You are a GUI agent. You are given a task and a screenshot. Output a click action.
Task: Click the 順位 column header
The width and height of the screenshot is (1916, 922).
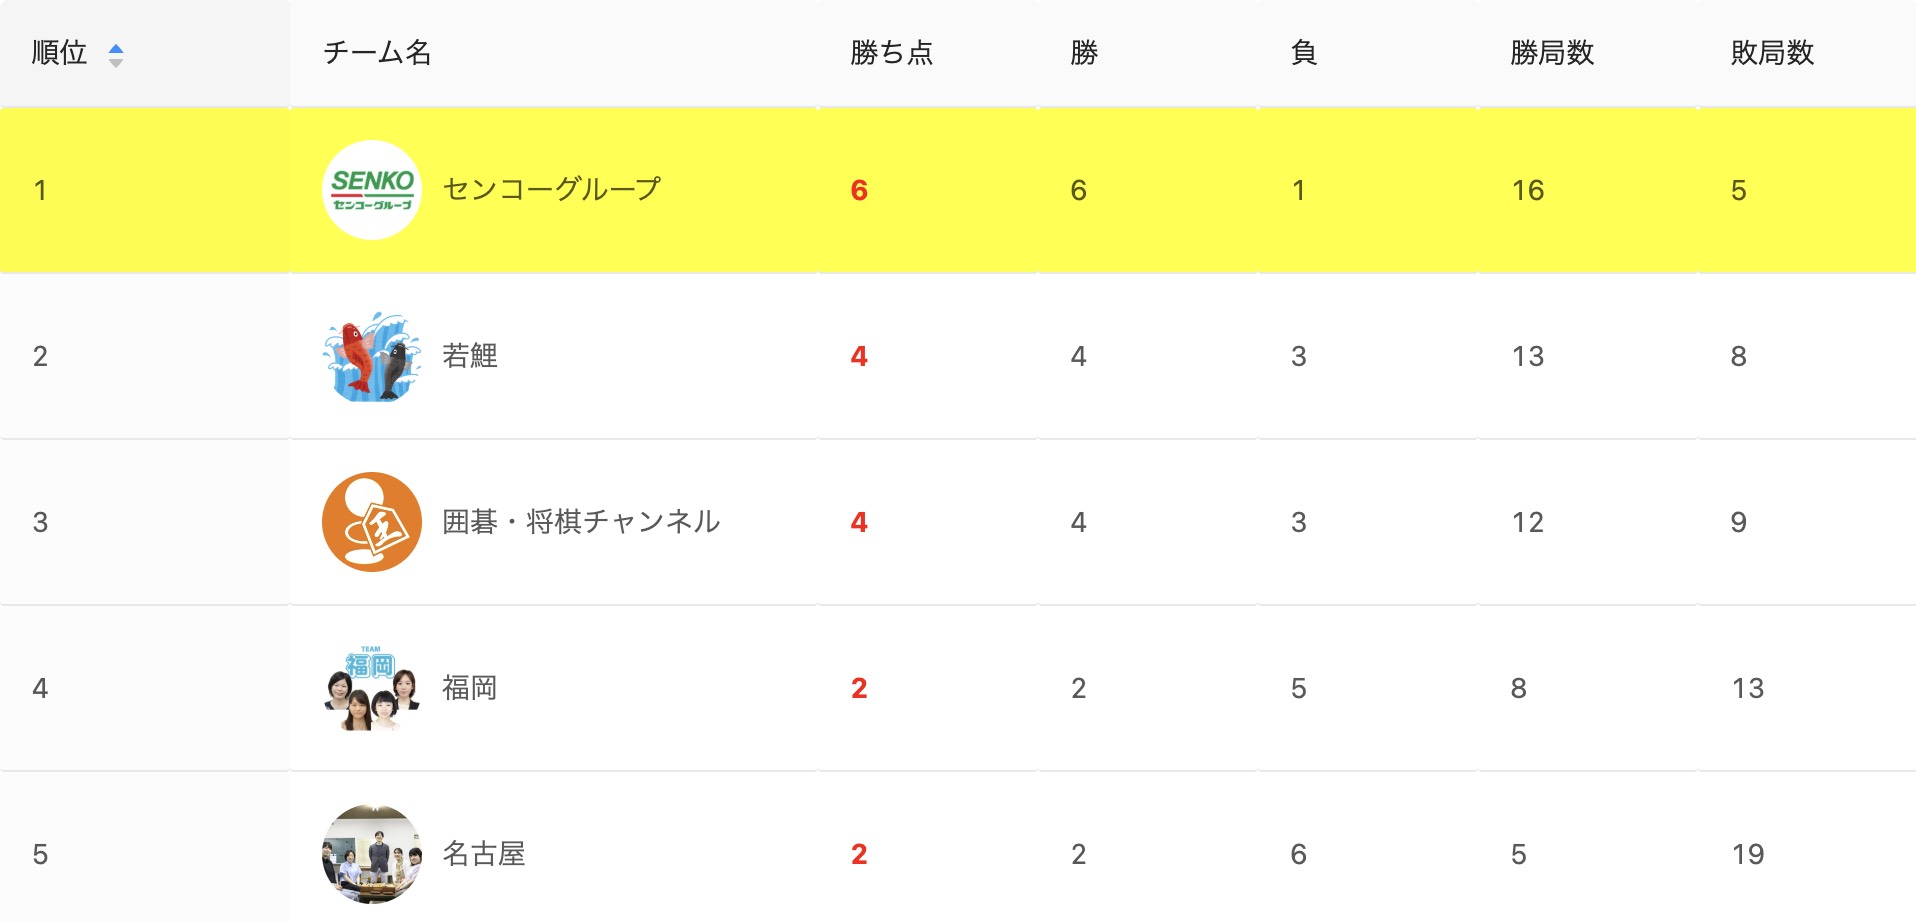60,52
